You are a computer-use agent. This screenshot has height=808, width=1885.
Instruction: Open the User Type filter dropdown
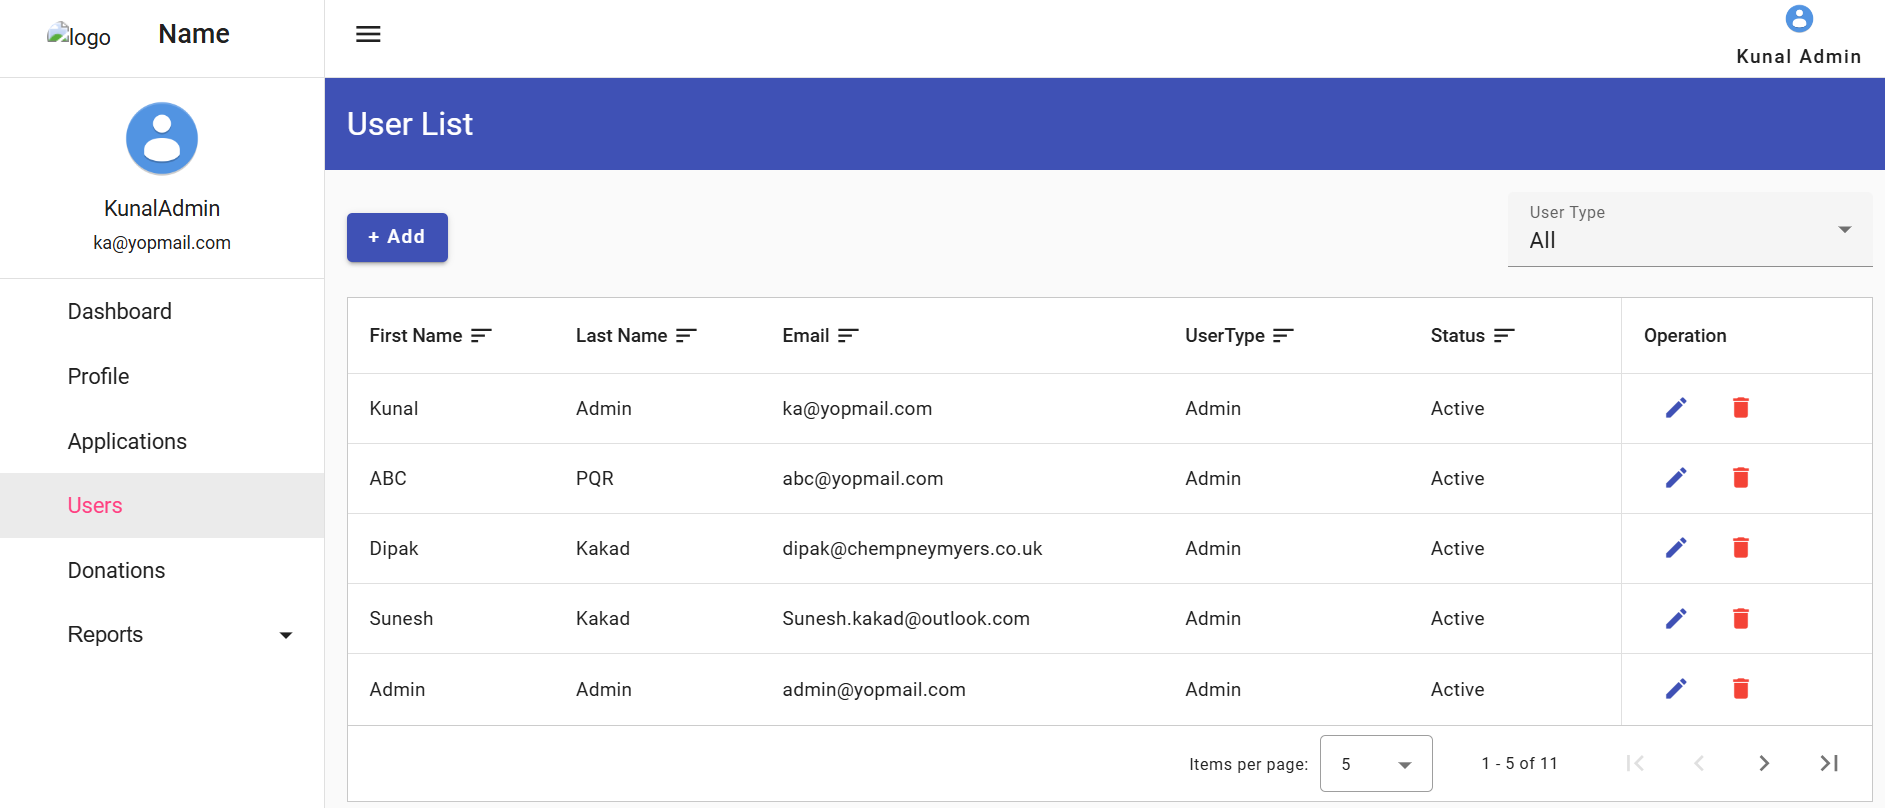click(1689, 230)
